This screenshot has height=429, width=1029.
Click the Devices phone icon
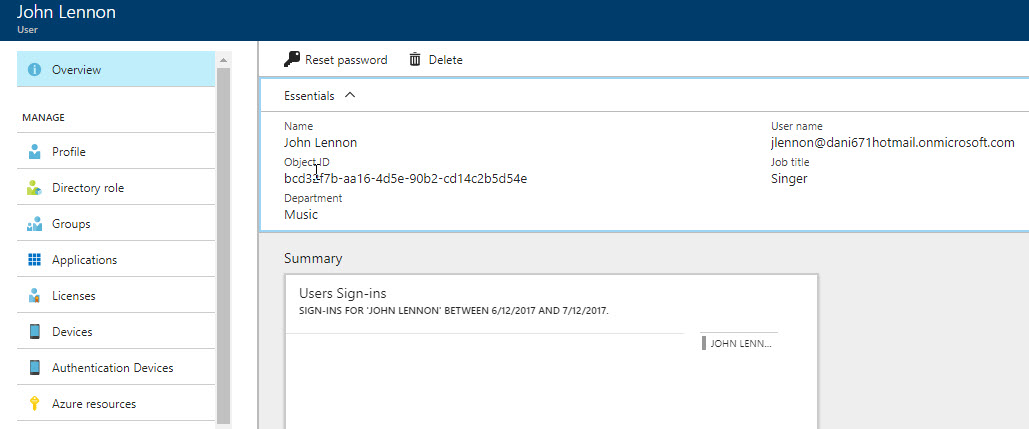(x=35, y=332)
